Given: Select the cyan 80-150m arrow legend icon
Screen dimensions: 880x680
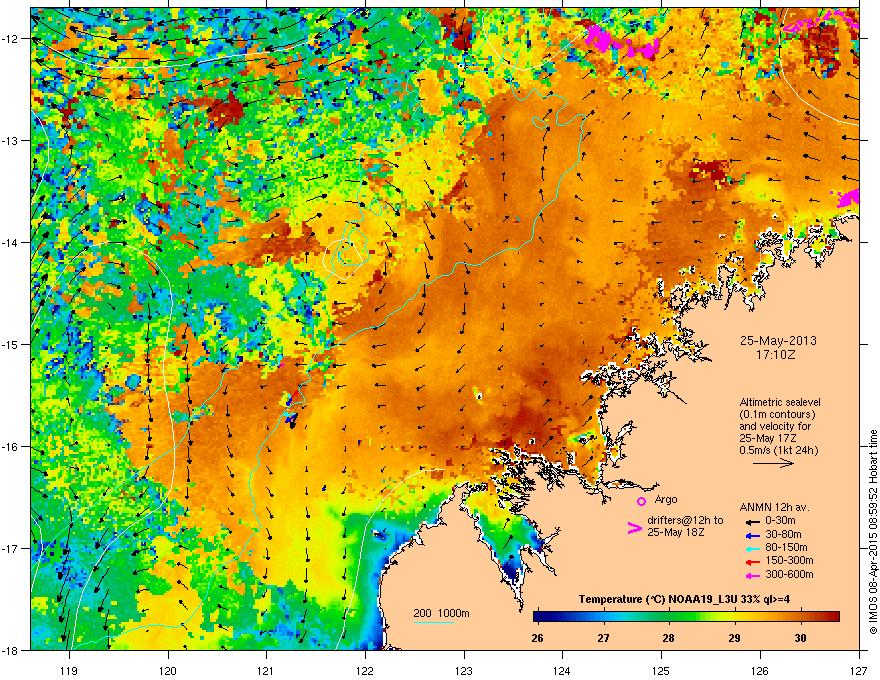Looking at the screenshot, I should (751, 548).
